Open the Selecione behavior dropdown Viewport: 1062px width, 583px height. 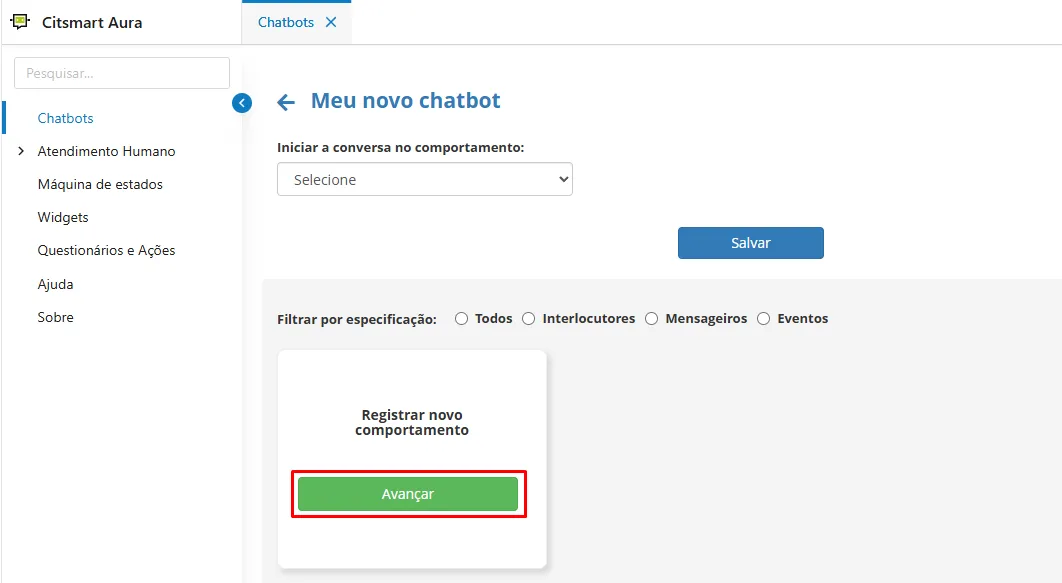(x=425, y=179)
